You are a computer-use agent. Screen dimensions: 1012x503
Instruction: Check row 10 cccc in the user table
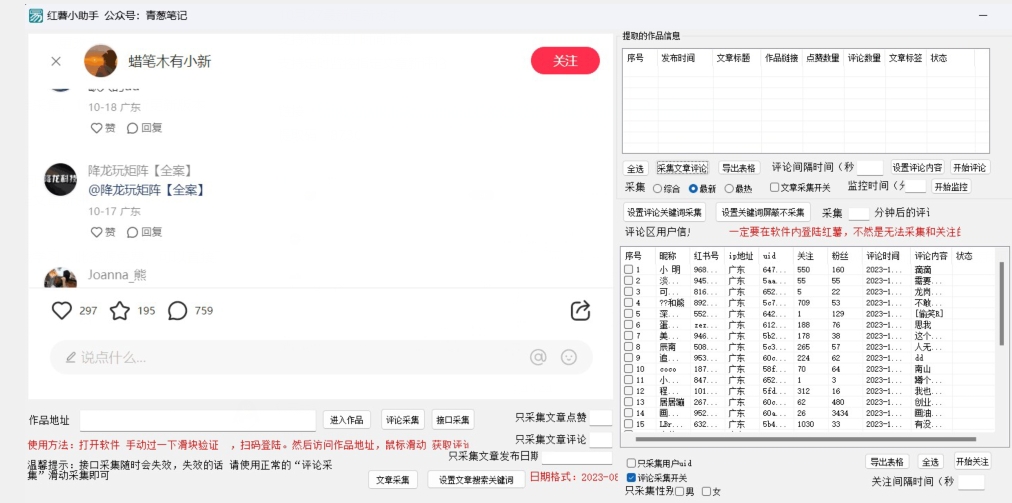[629, 369]
